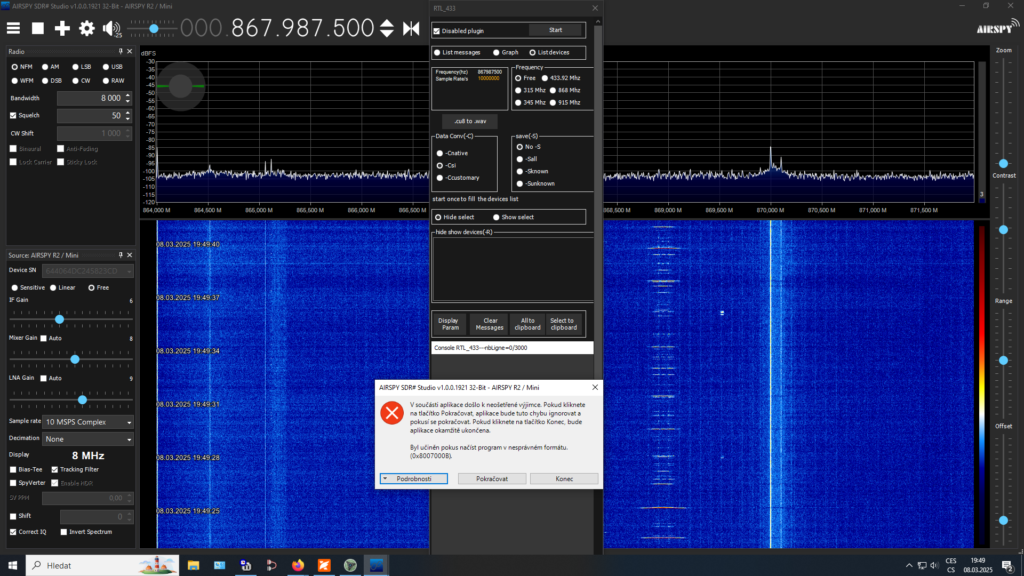Select -Cnative data conversion option
Viewport: 1024px width, 576px height.
click(440, 153)
